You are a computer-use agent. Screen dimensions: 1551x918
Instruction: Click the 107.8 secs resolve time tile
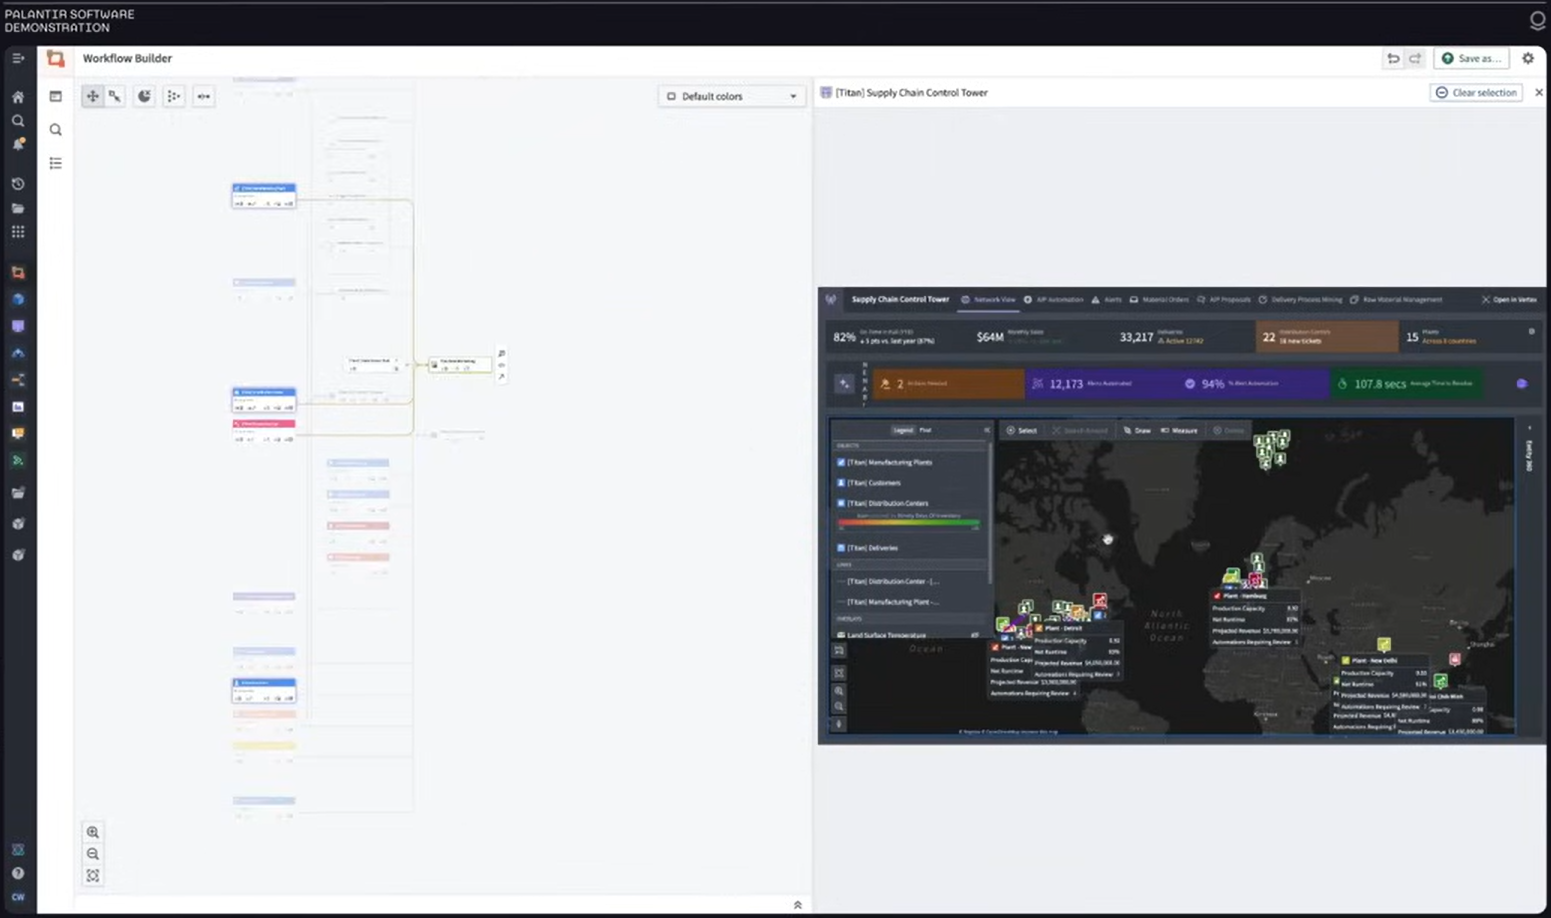coord(1406,383)
